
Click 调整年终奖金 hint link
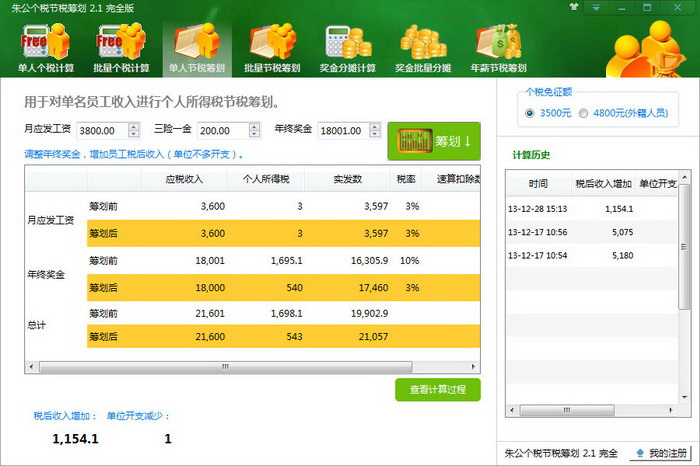(133, 154)
